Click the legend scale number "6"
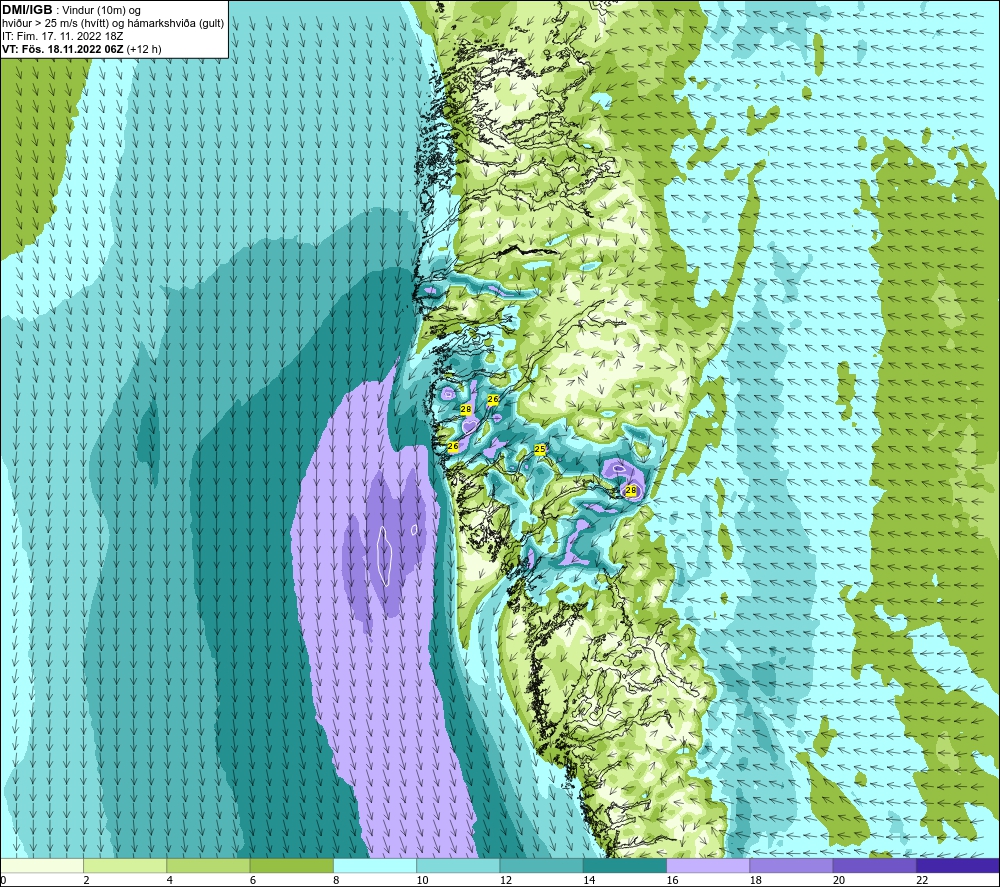 (253, 881)
